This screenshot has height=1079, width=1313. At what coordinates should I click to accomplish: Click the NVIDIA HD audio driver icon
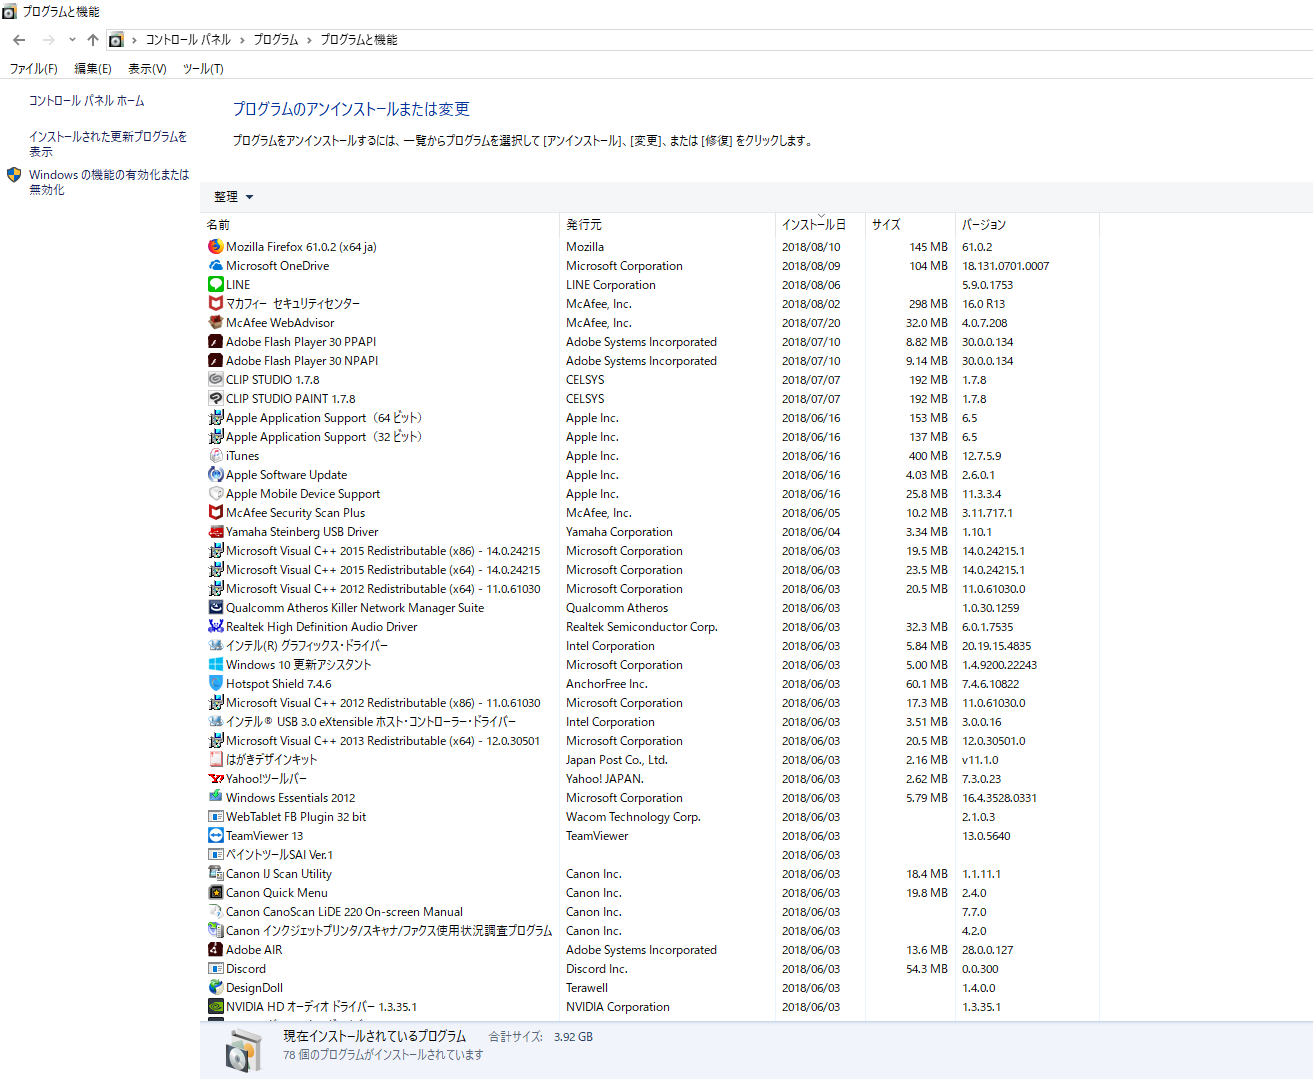tap(215, 1007)
